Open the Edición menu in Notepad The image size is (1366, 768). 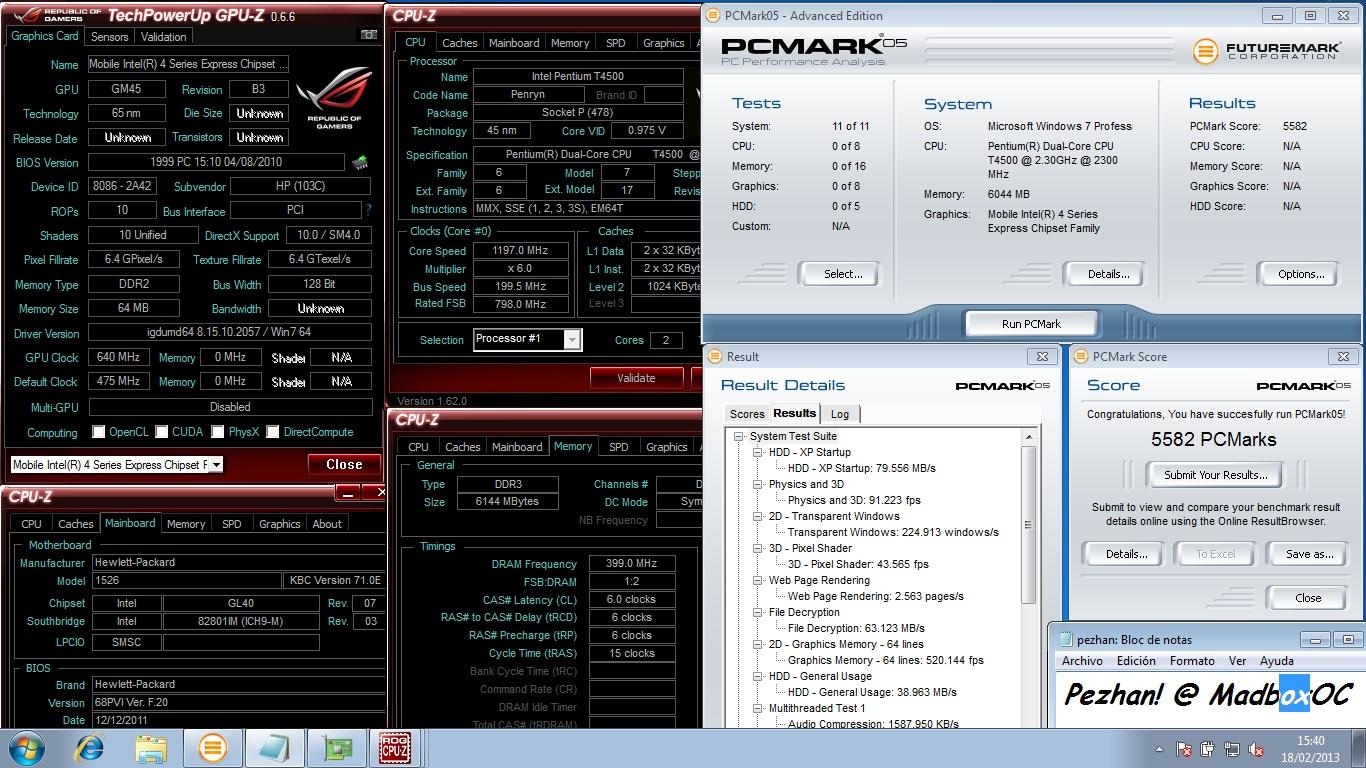1136,661
